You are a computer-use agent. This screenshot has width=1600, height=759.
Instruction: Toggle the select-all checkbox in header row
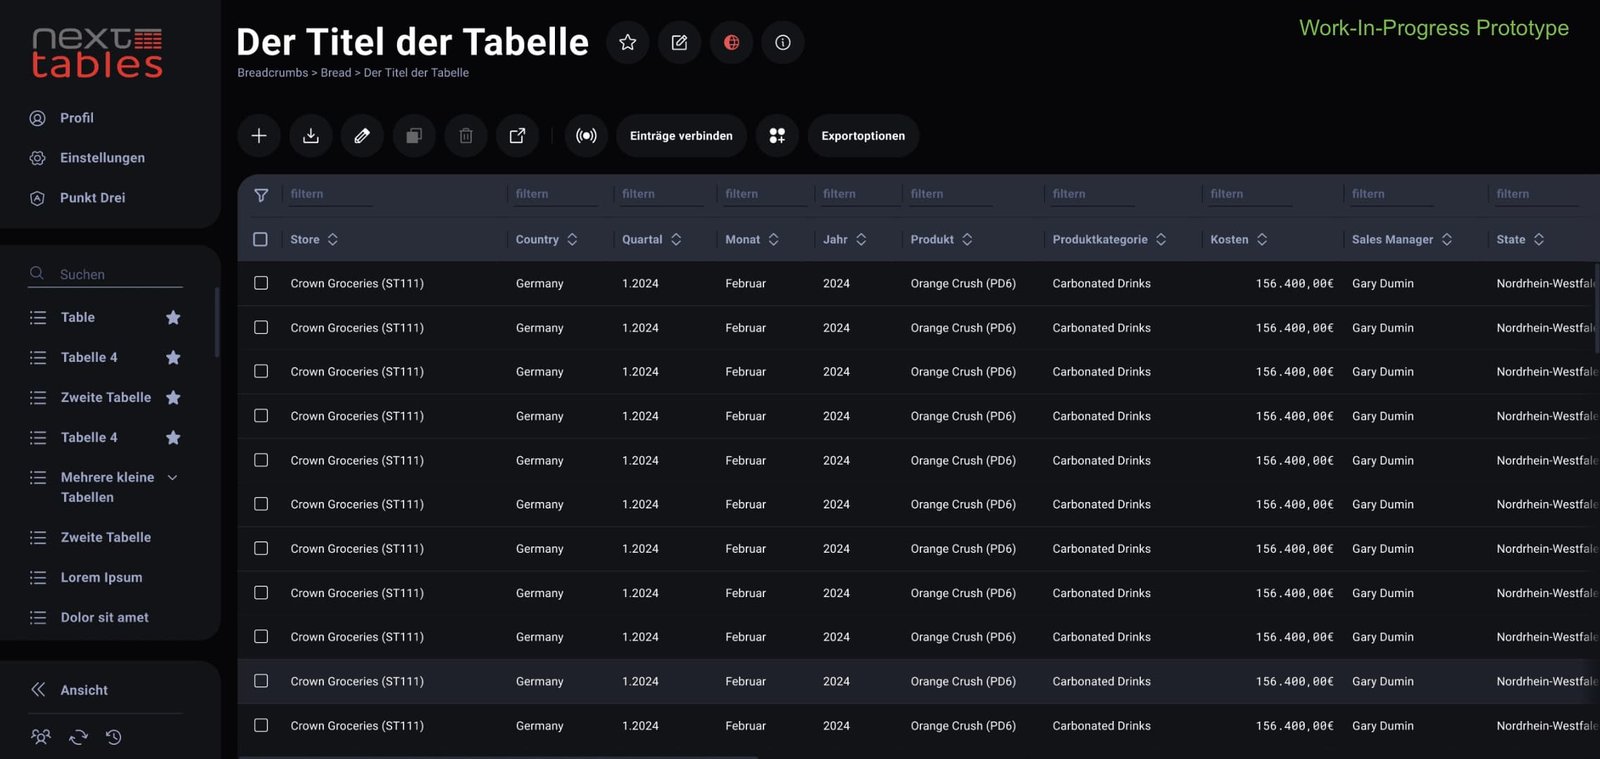click(x=261, y=240)
